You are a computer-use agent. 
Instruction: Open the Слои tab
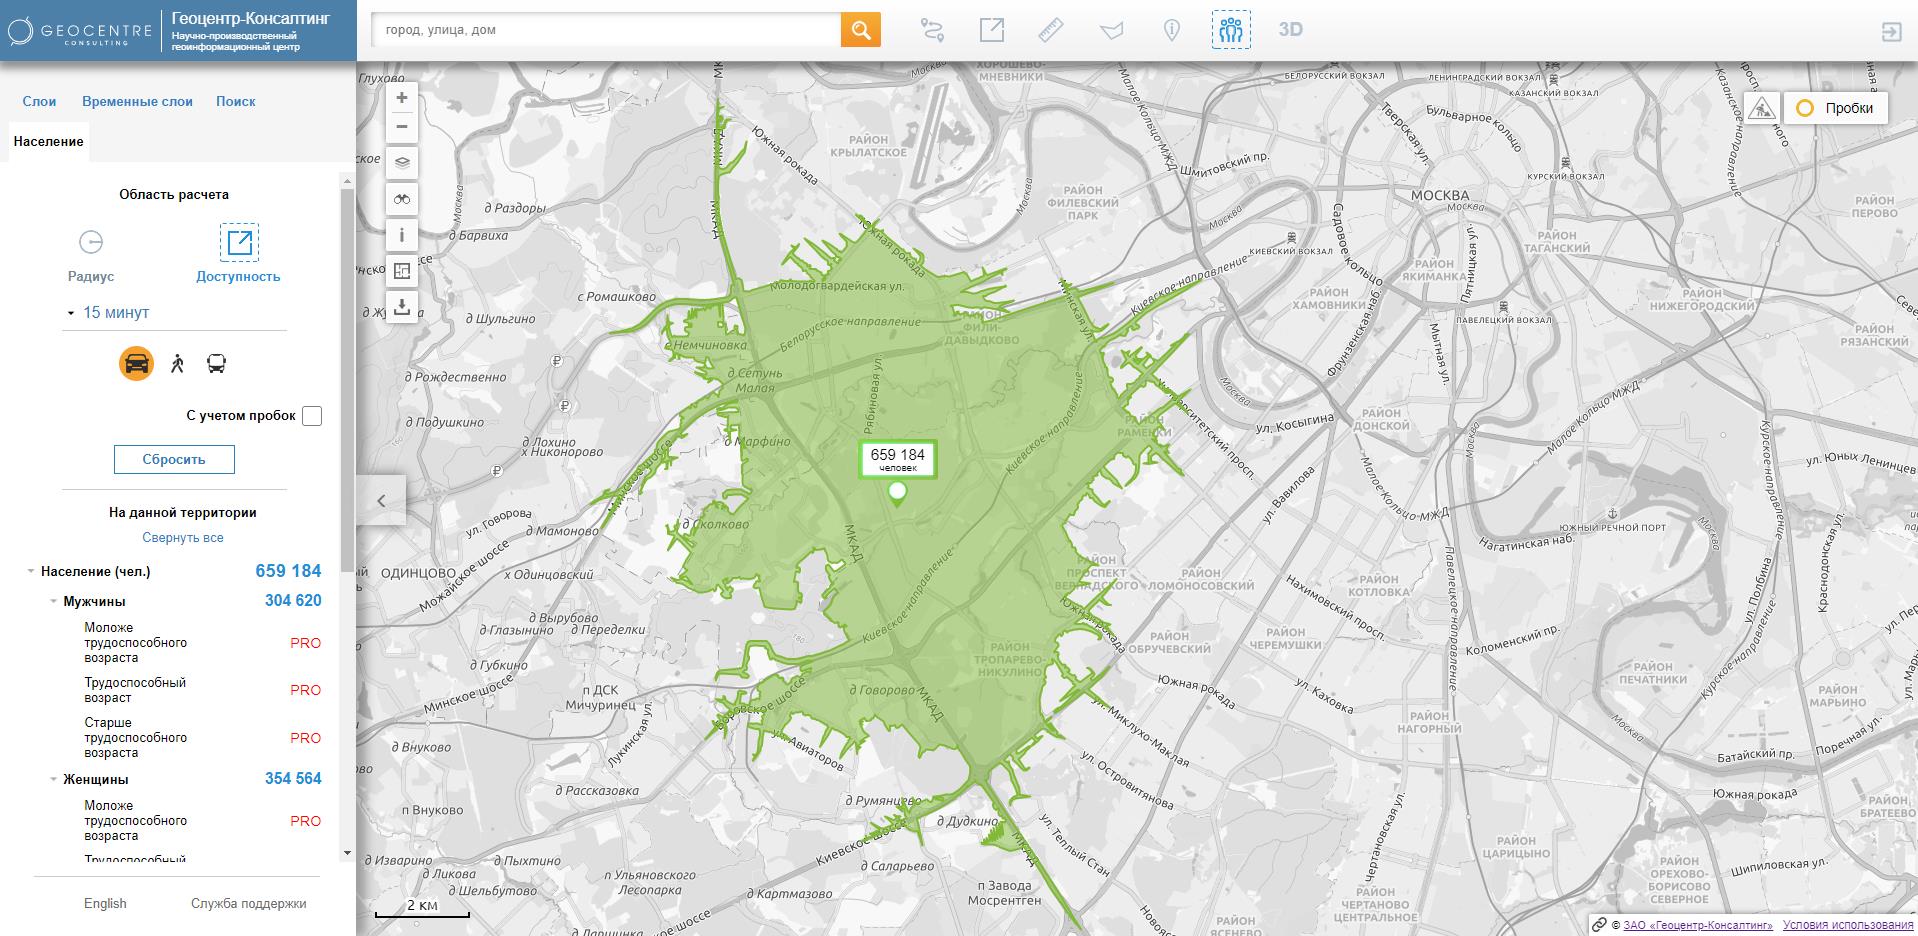[40, 101]
